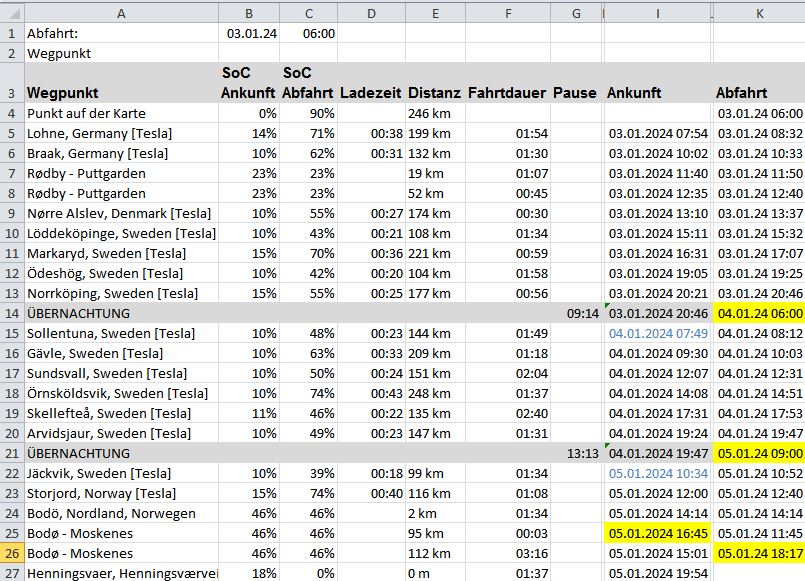Select column K header

pos(759,13)
